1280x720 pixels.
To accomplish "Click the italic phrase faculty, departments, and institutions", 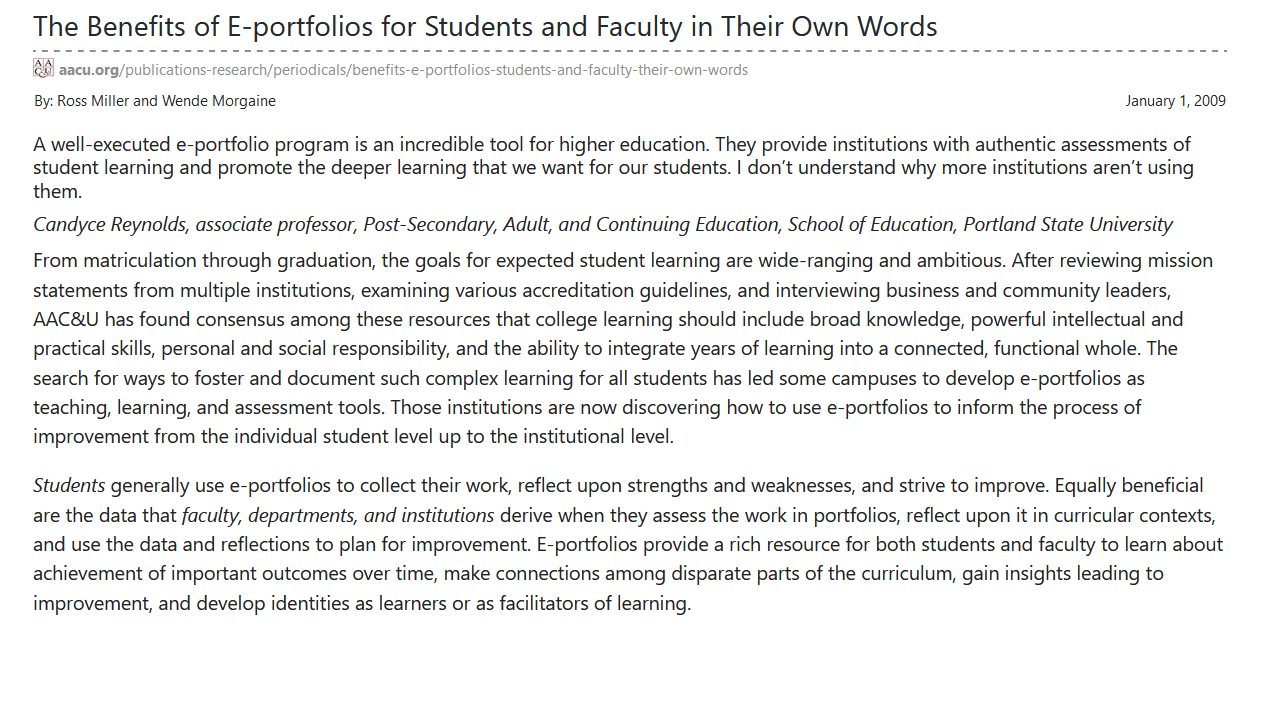I will [338, 515].
